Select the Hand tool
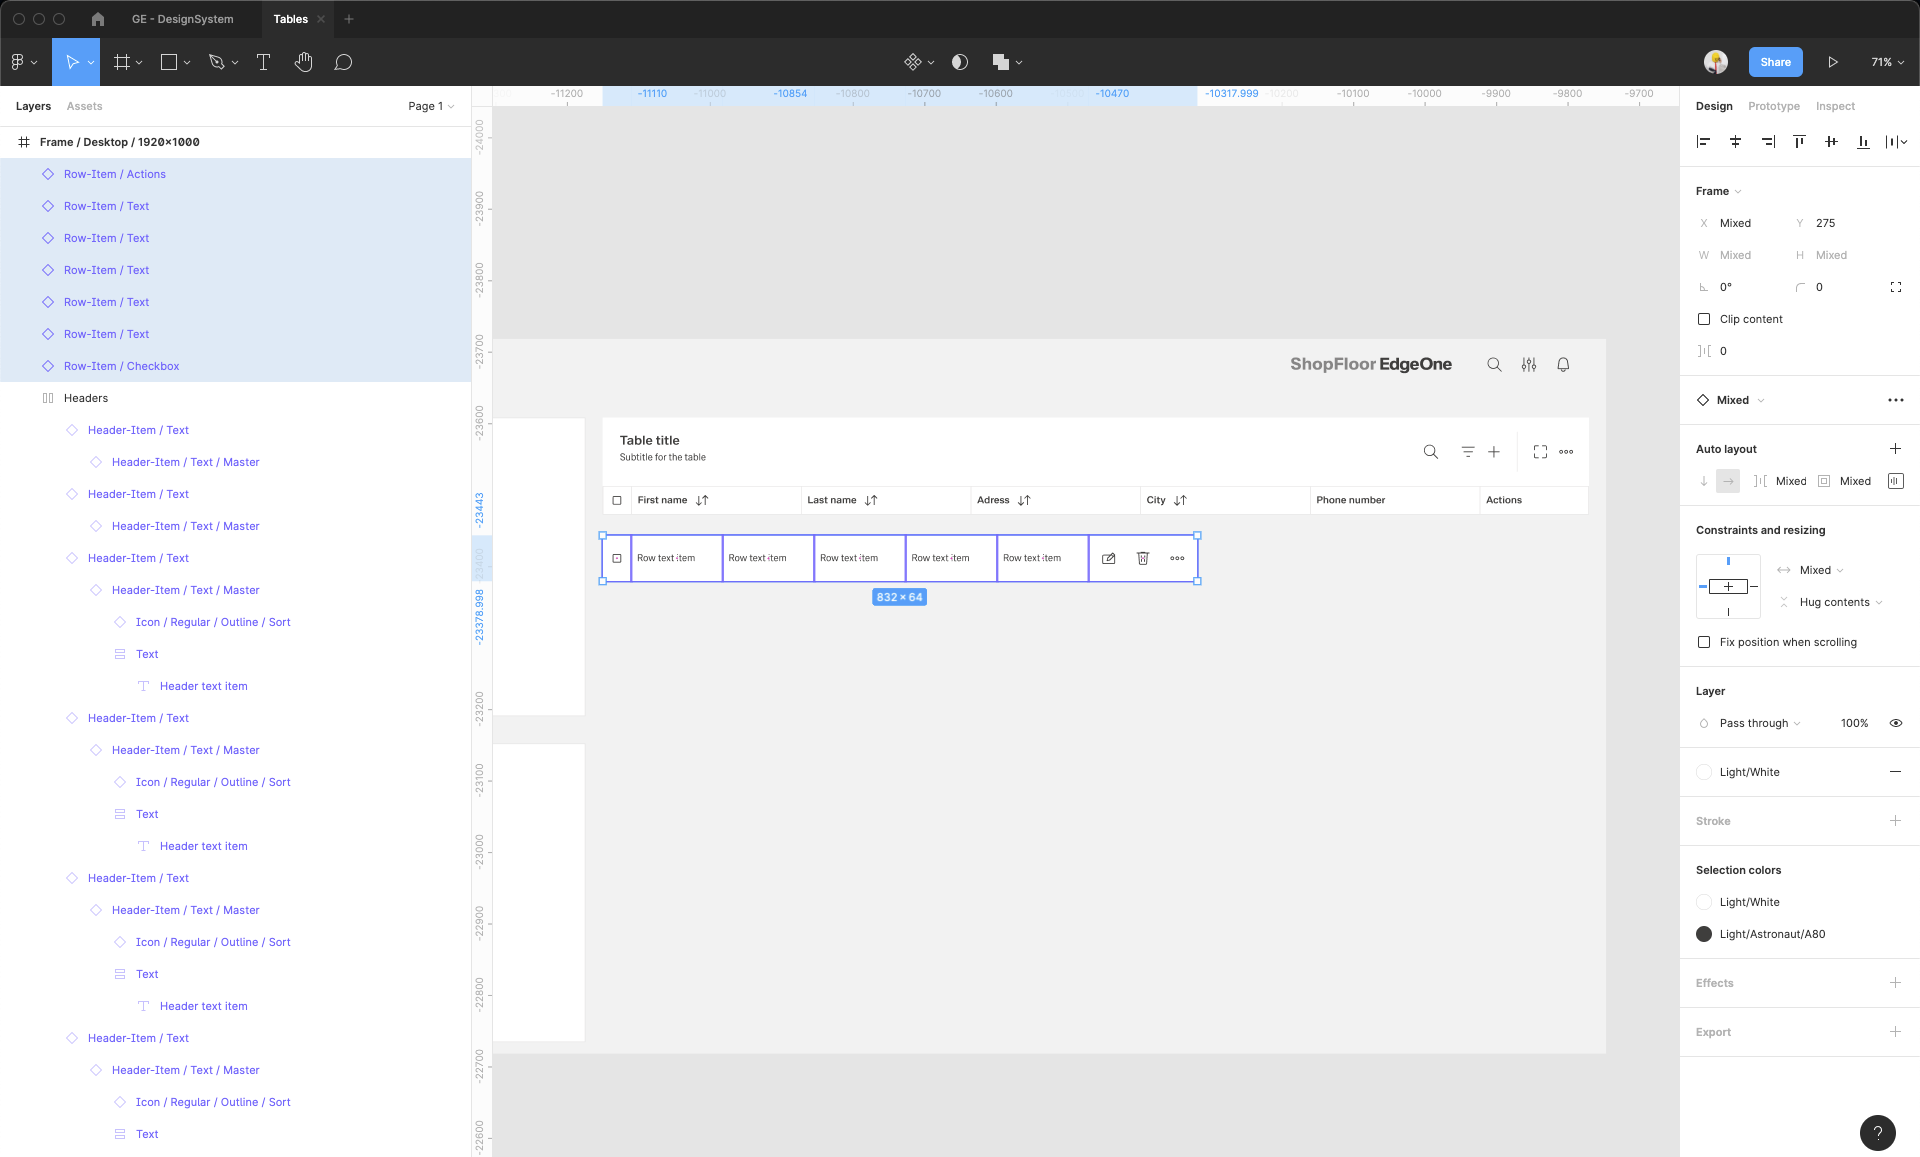 click(304, 62)
